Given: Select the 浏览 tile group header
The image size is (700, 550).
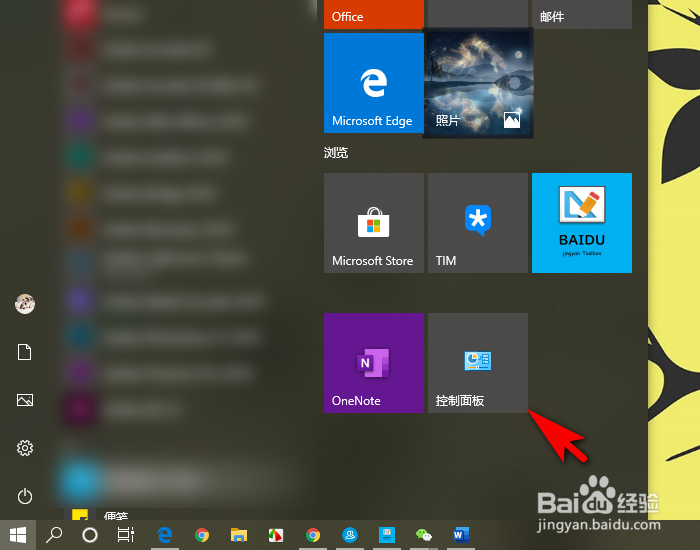Looking at the screenshot, I should [336, 153].
